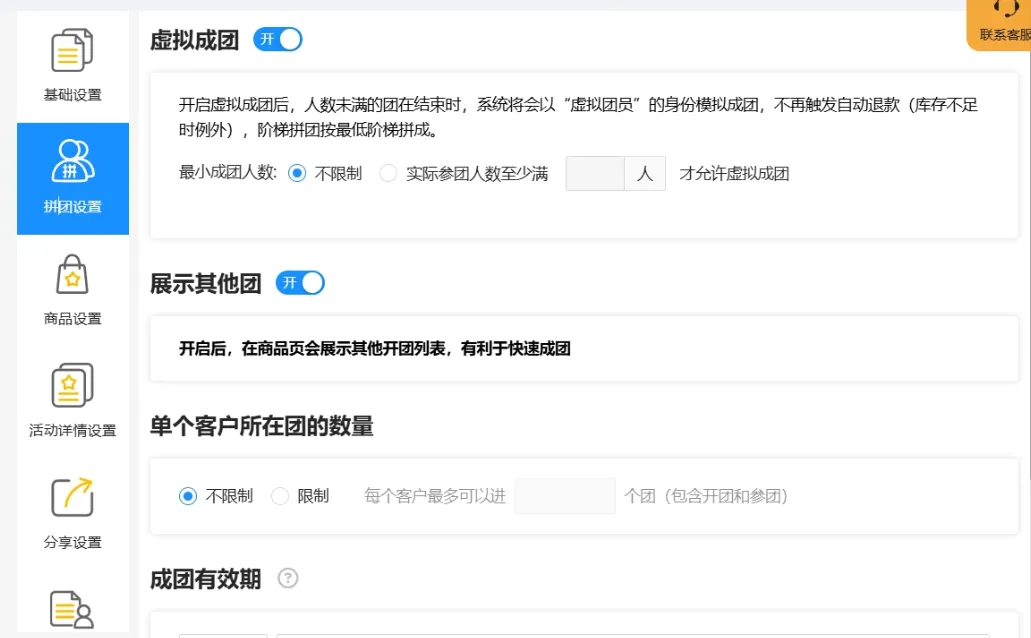Click the 每个客户最多可以进 number input field
1031x638 pixels.
pyautogui.click(x=565, y=496)
